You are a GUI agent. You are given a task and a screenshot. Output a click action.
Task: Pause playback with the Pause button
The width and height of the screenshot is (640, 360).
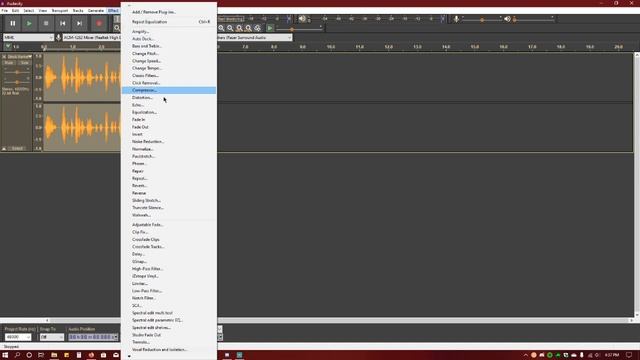point(13,23)
